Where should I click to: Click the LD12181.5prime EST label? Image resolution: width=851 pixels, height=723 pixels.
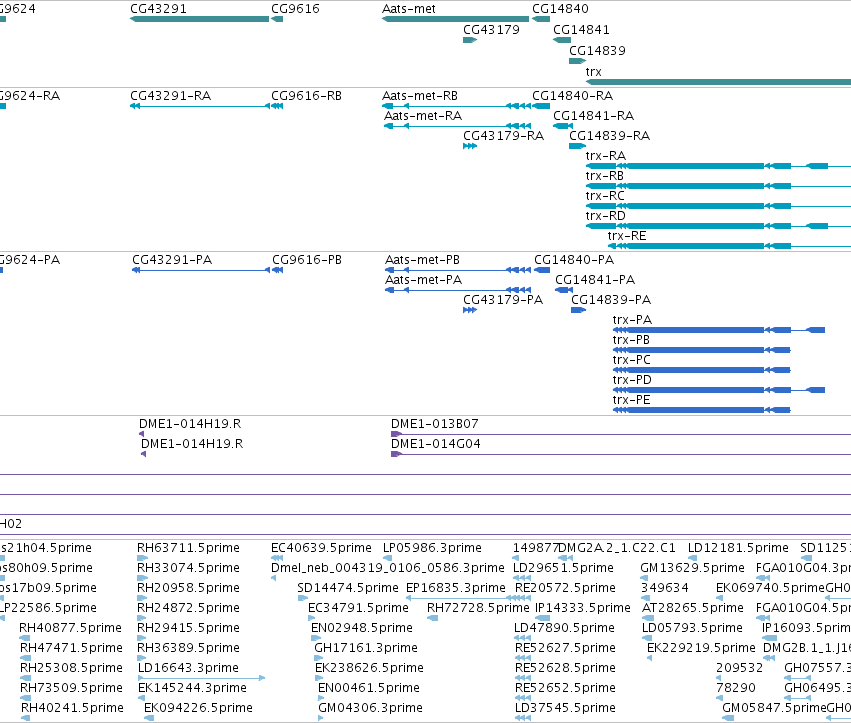click(738, 548)
